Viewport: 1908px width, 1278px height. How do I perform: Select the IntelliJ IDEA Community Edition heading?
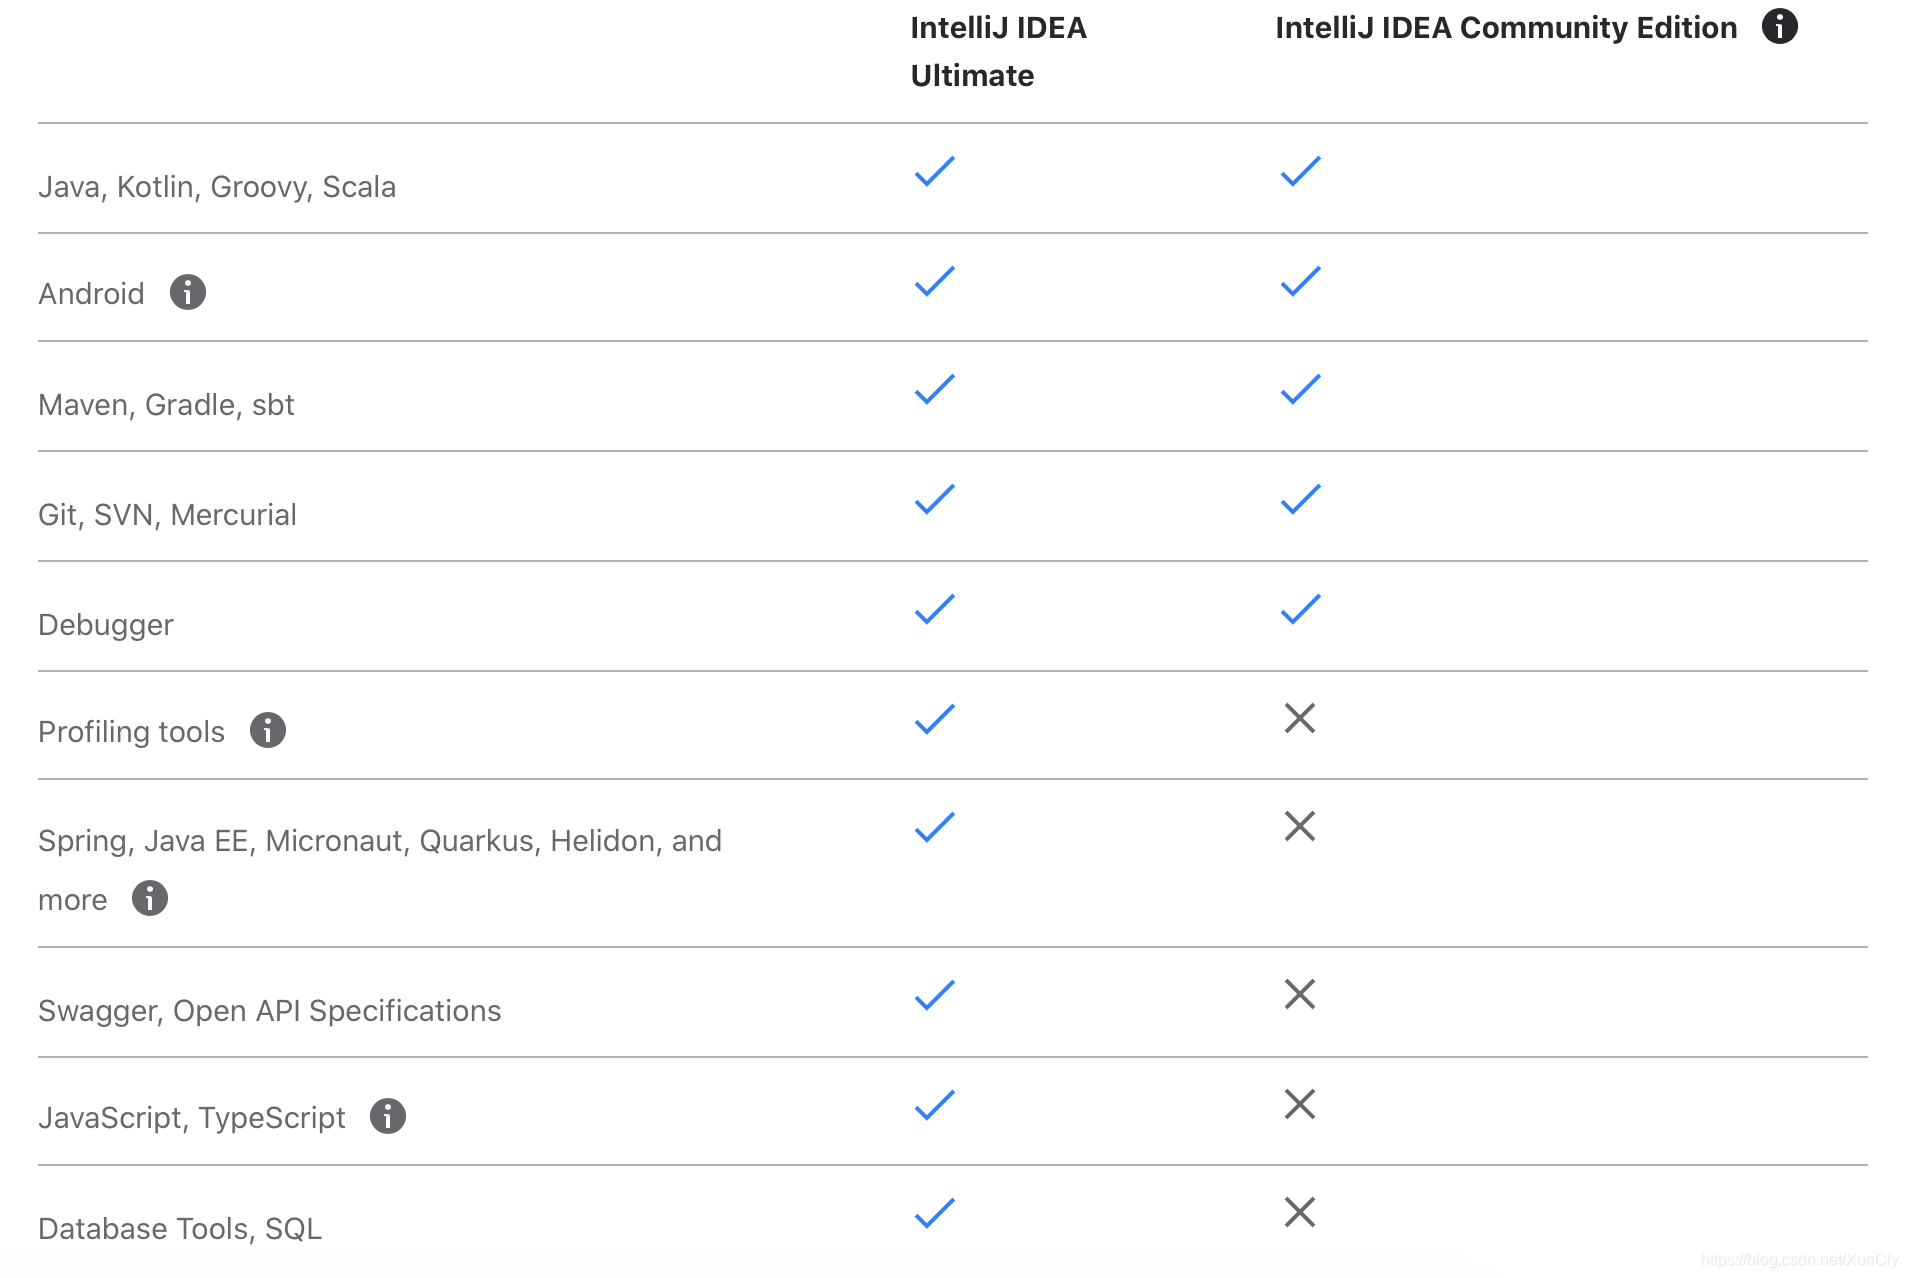click(x=1505, y=28)
